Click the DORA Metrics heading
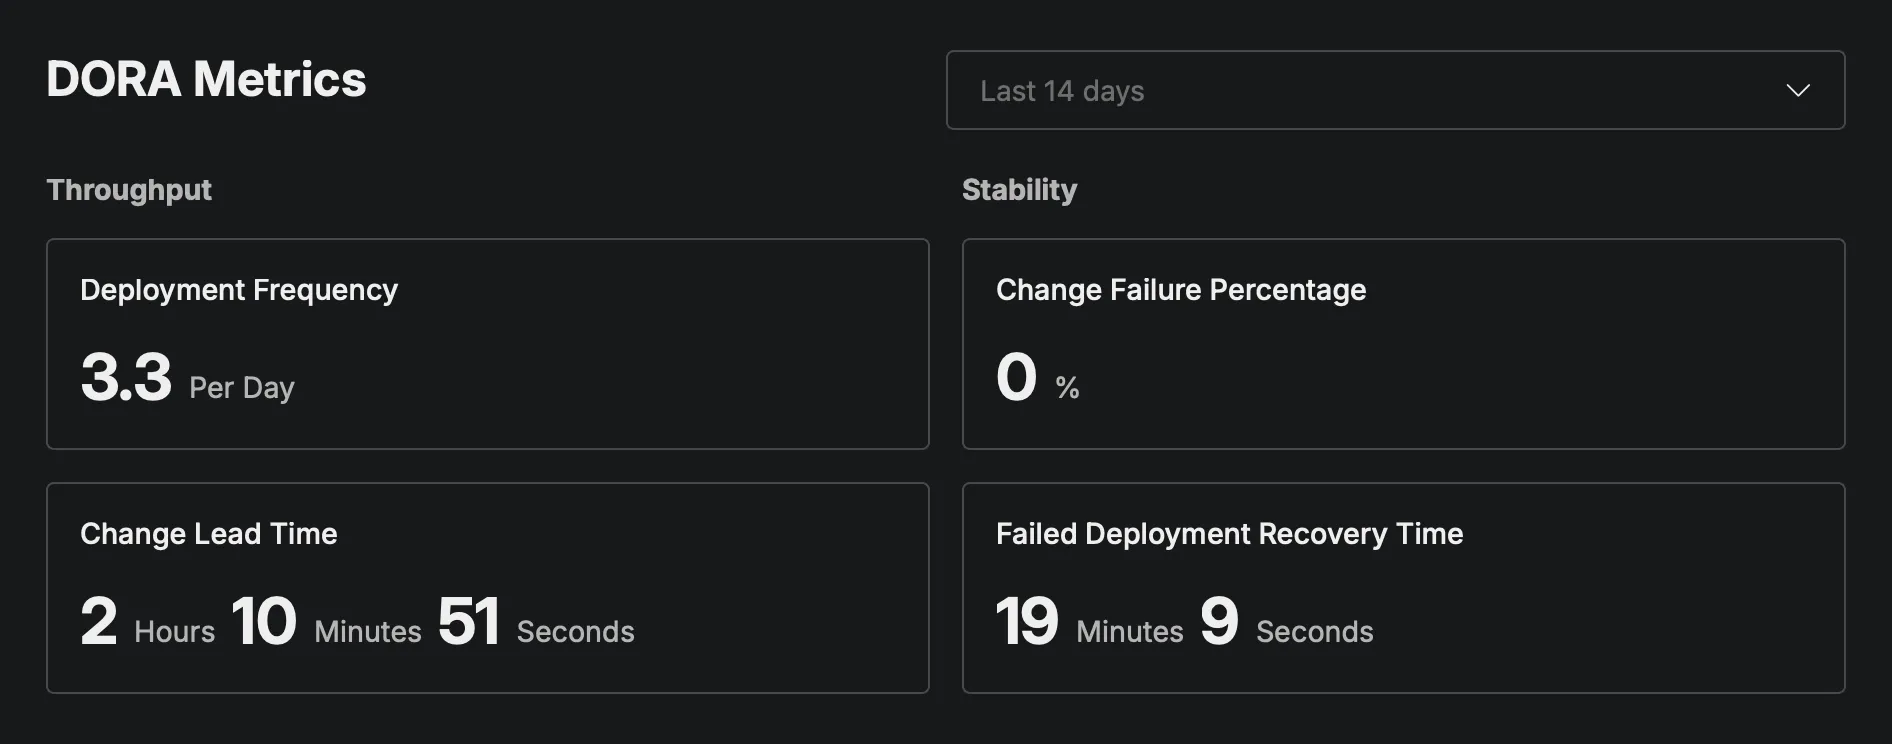The width and height of the screenshot is (1892, 744). tap(206, 79)
